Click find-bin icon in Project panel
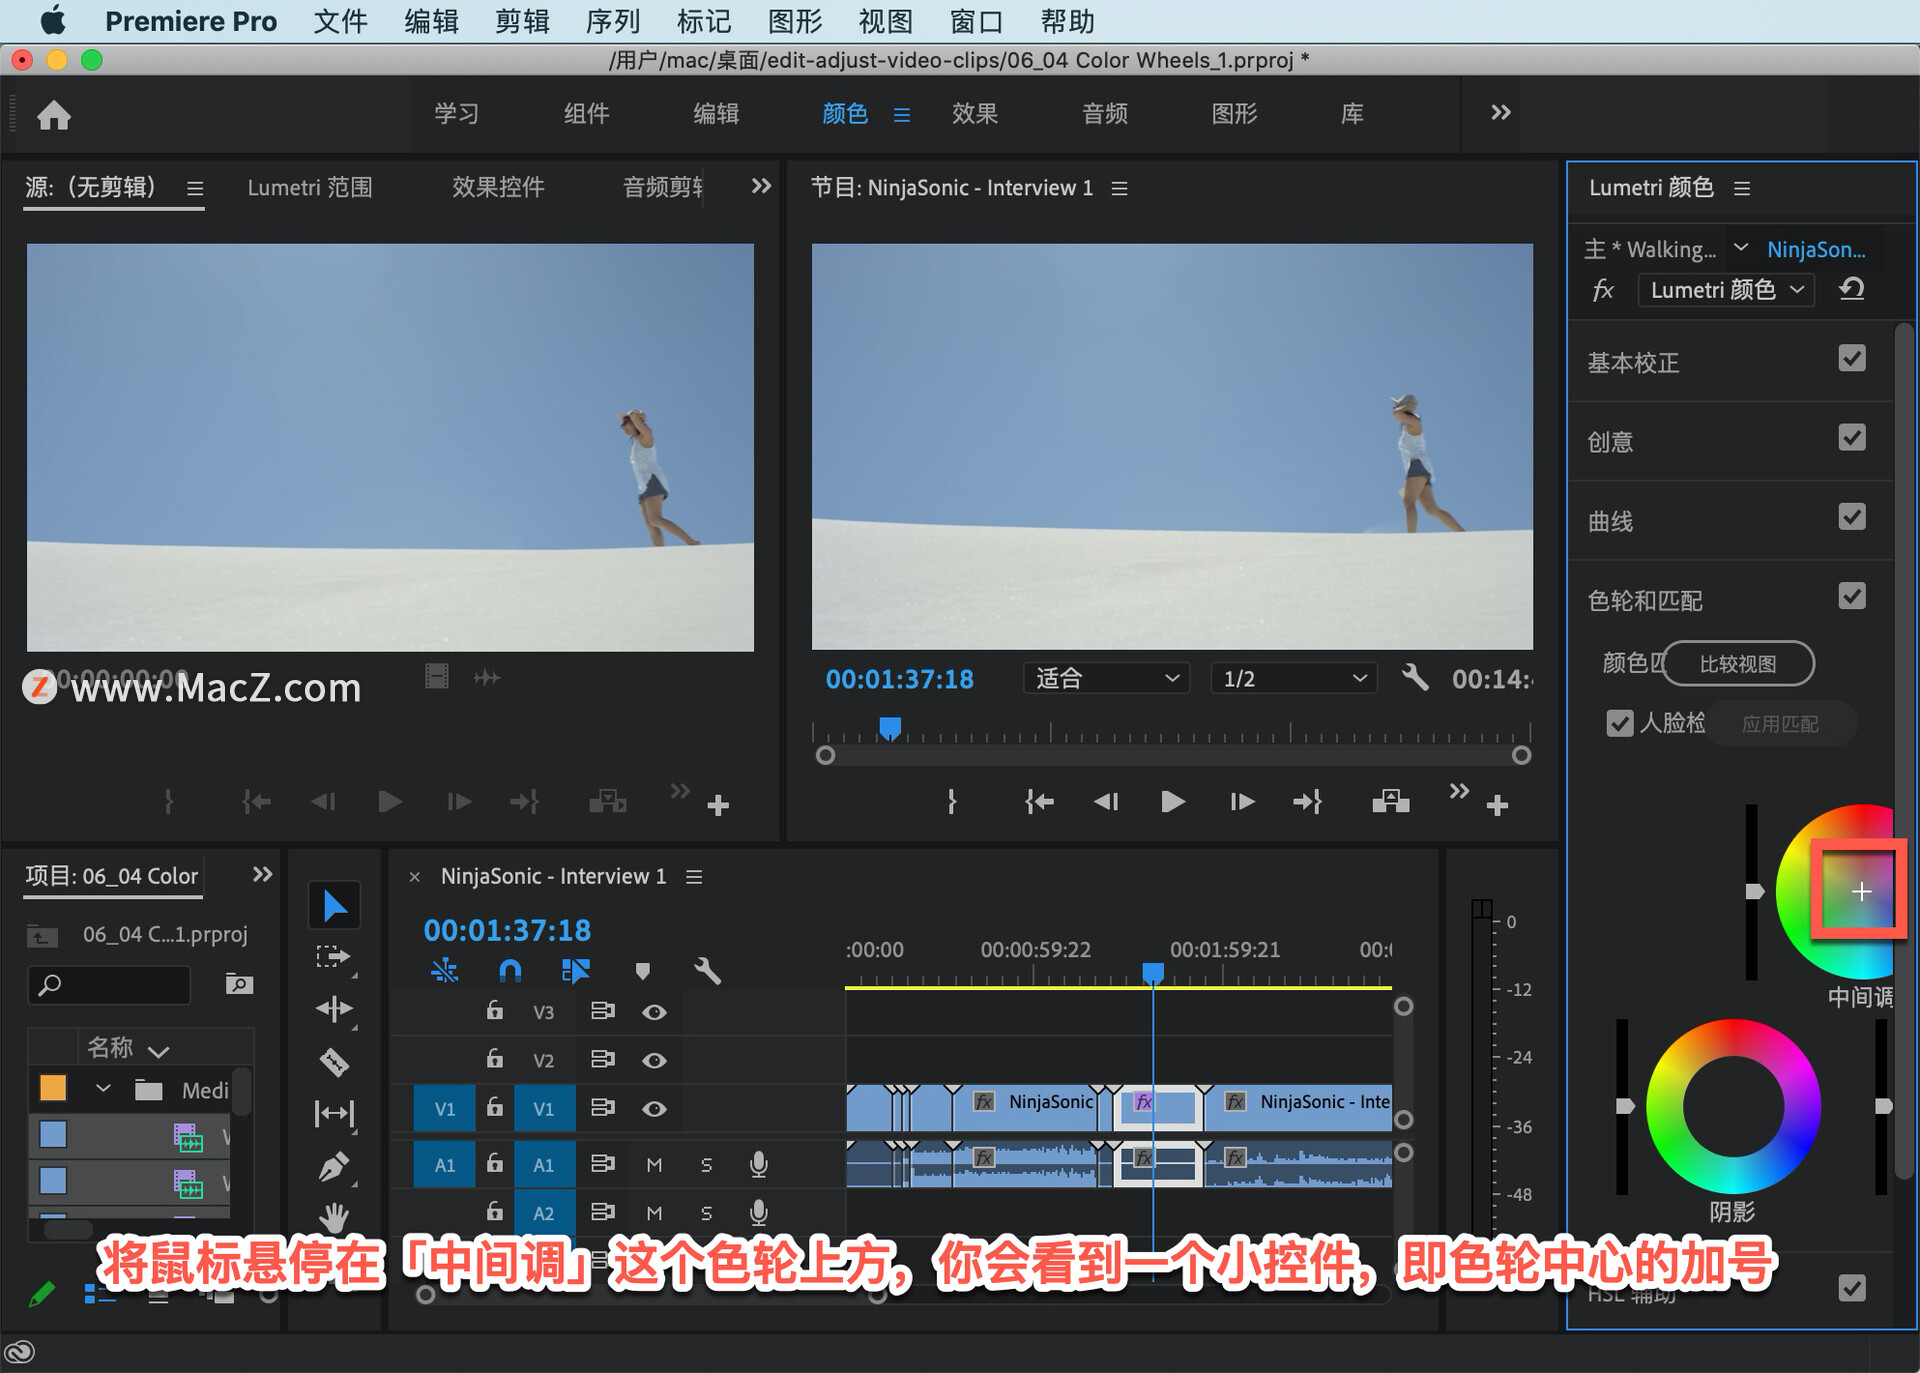Screen dimensions: 1920x1373 tap(239, 984)
